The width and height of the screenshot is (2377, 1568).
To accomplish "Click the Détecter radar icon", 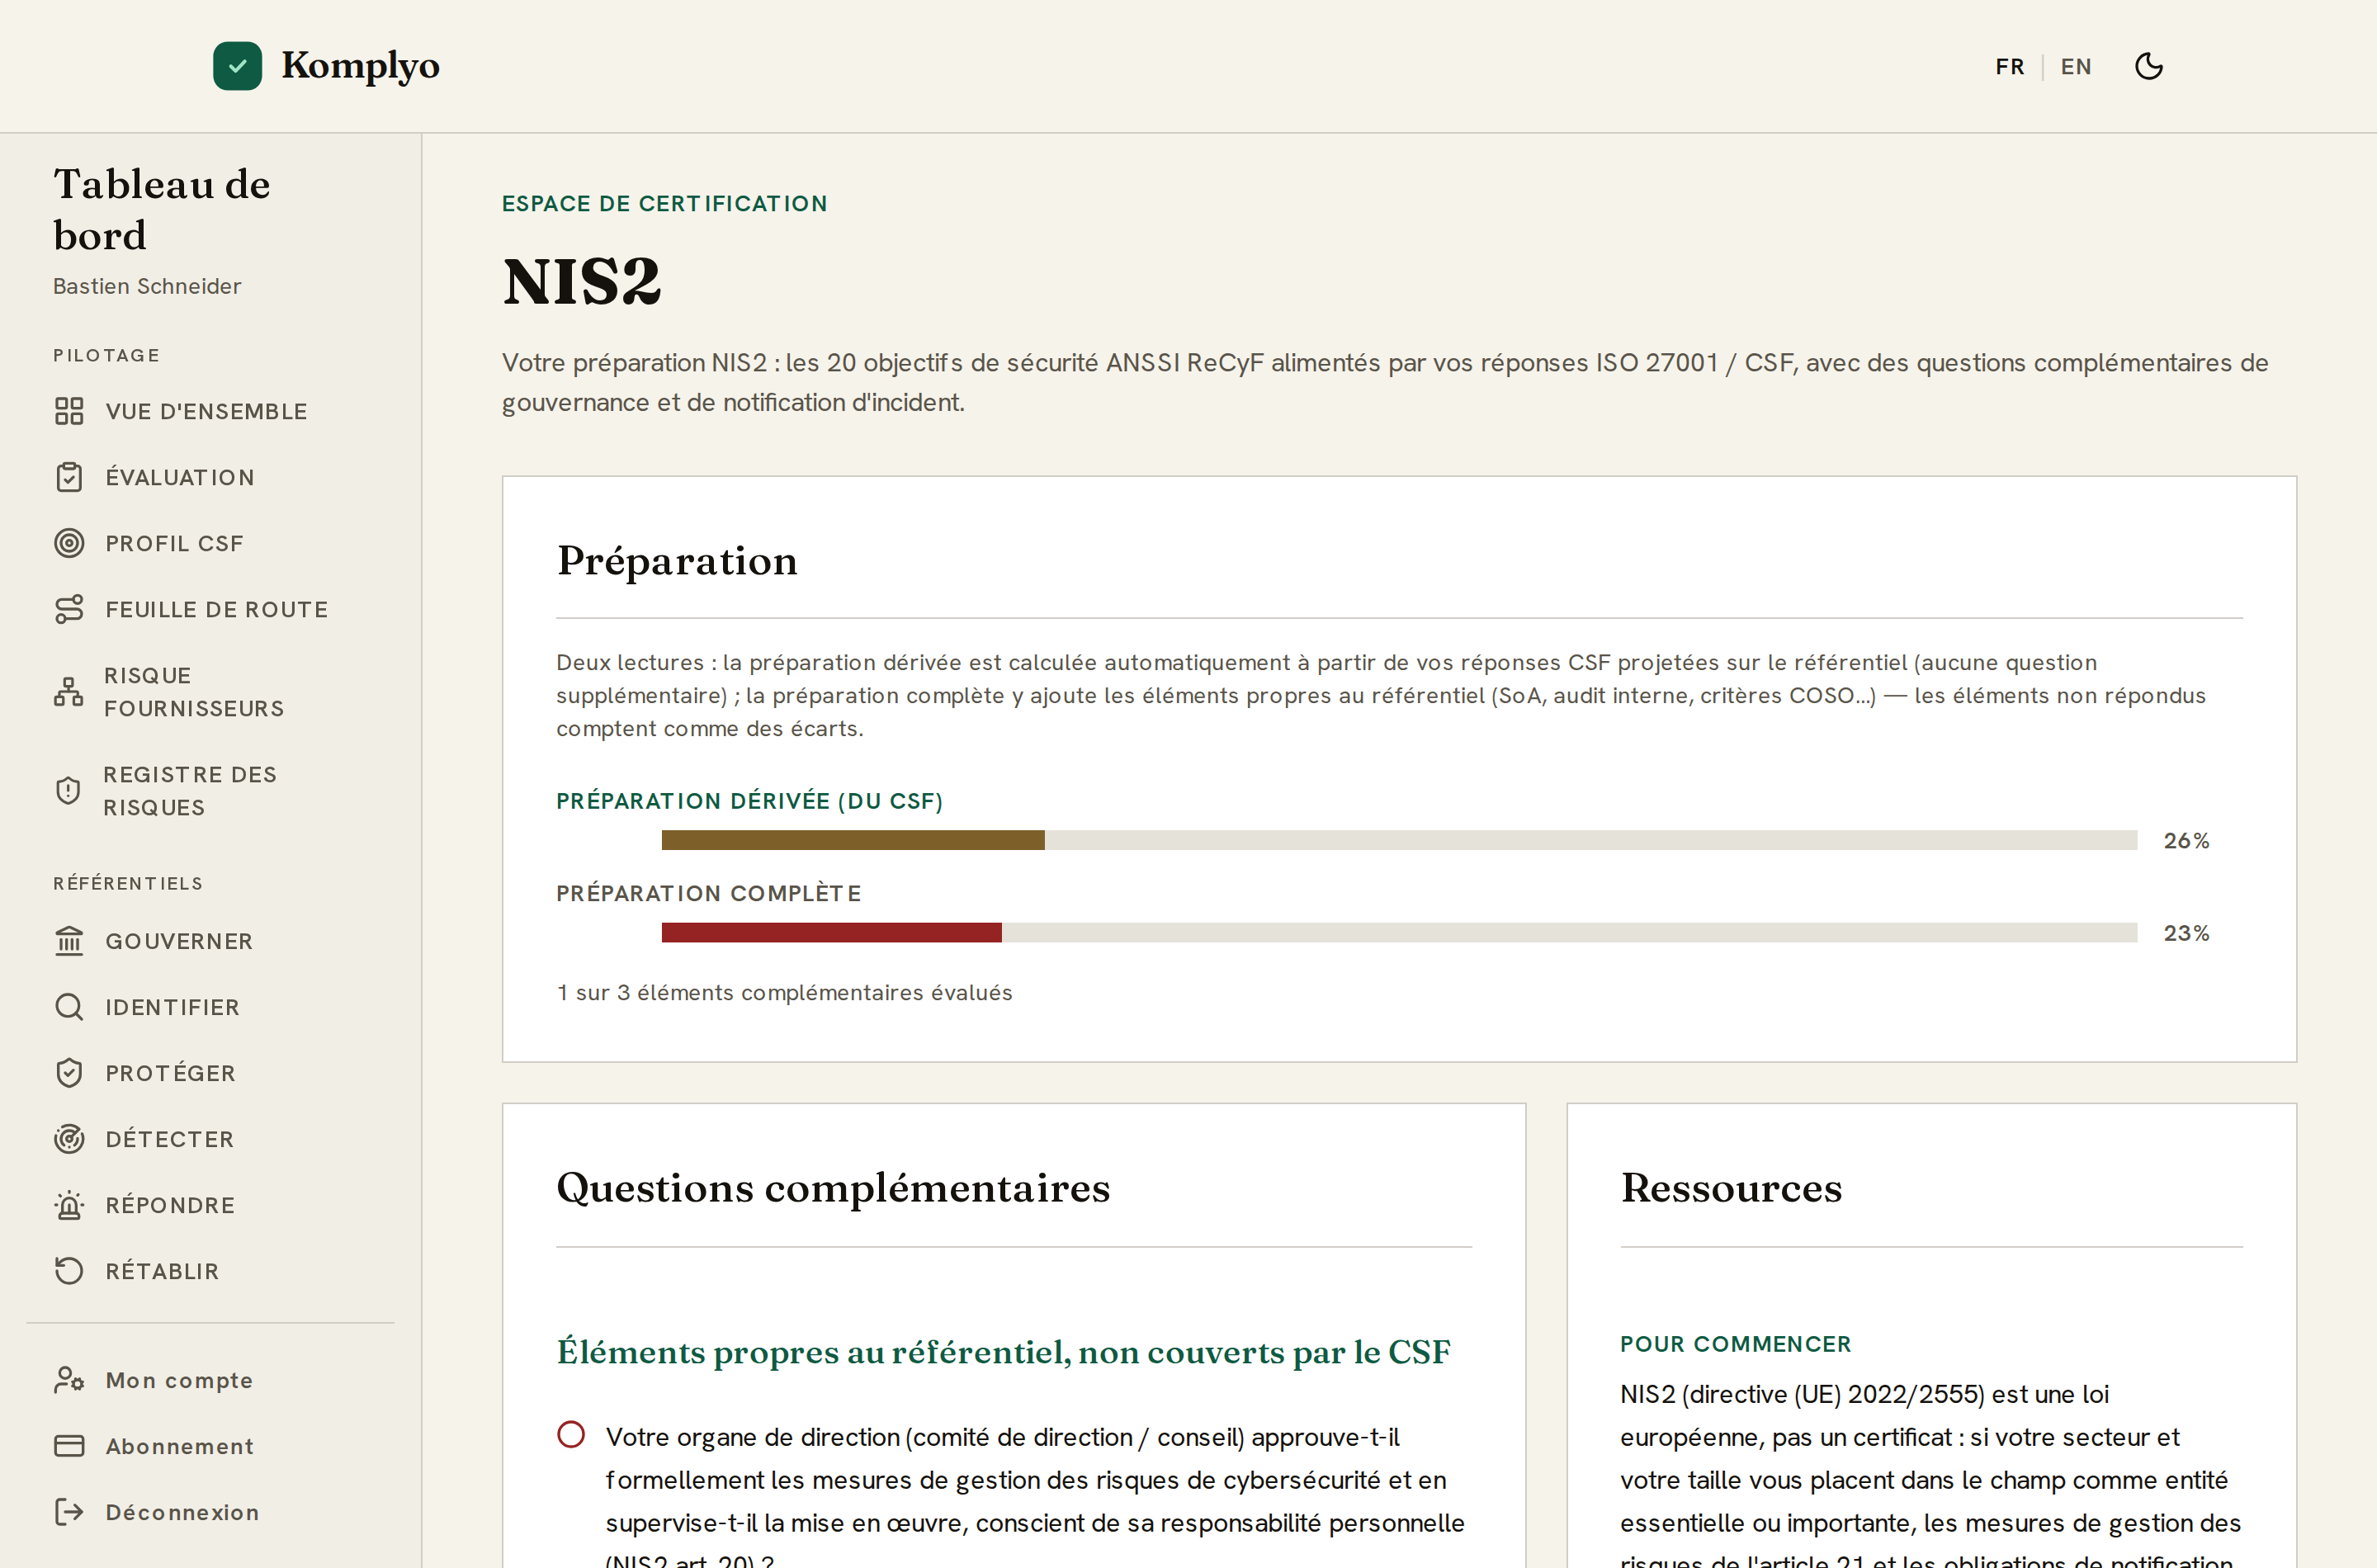I will pyautogui.click(x=69, y=1139).
